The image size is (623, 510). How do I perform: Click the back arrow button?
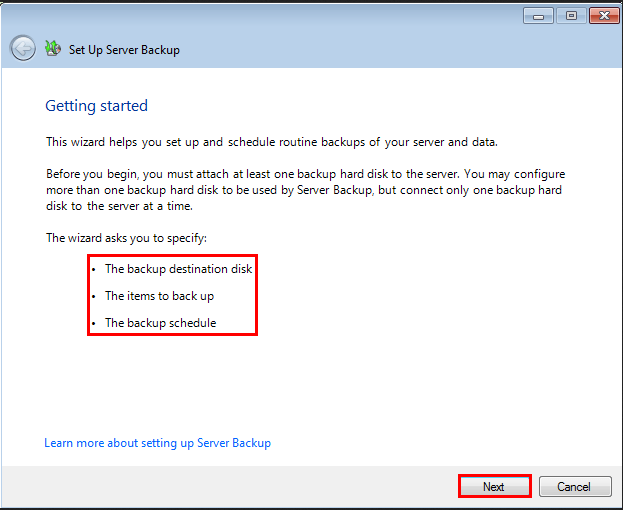(x=22, y=48)
